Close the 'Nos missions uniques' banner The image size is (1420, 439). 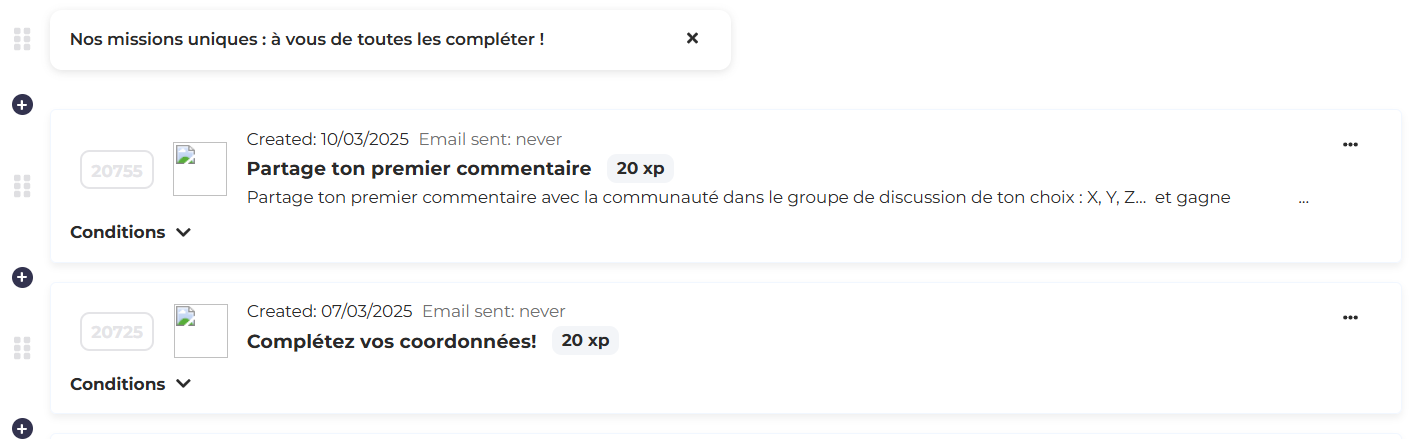point(692,39)
